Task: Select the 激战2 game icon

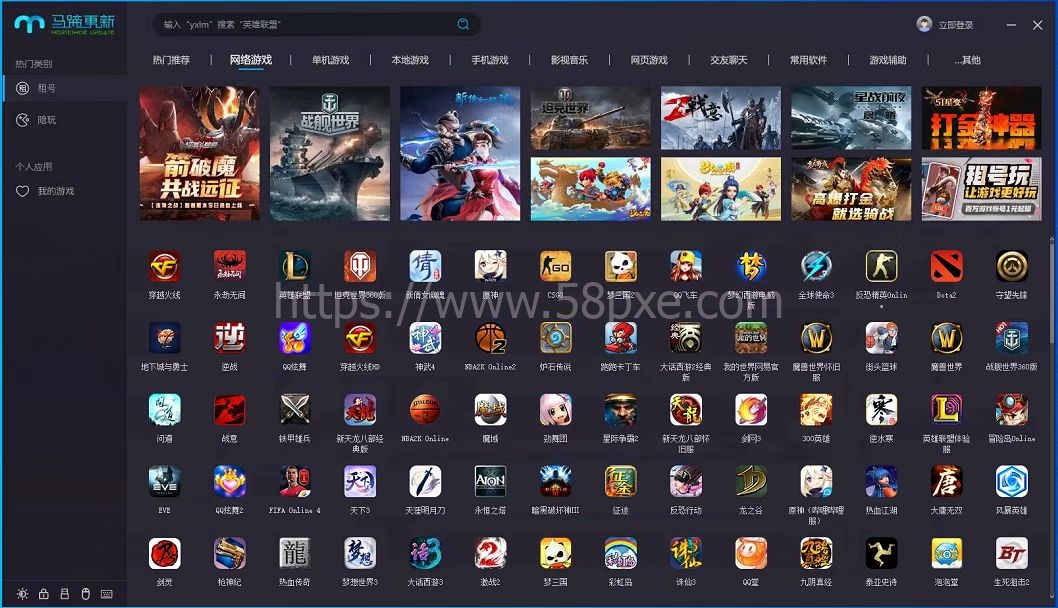Action: [491, 553]
